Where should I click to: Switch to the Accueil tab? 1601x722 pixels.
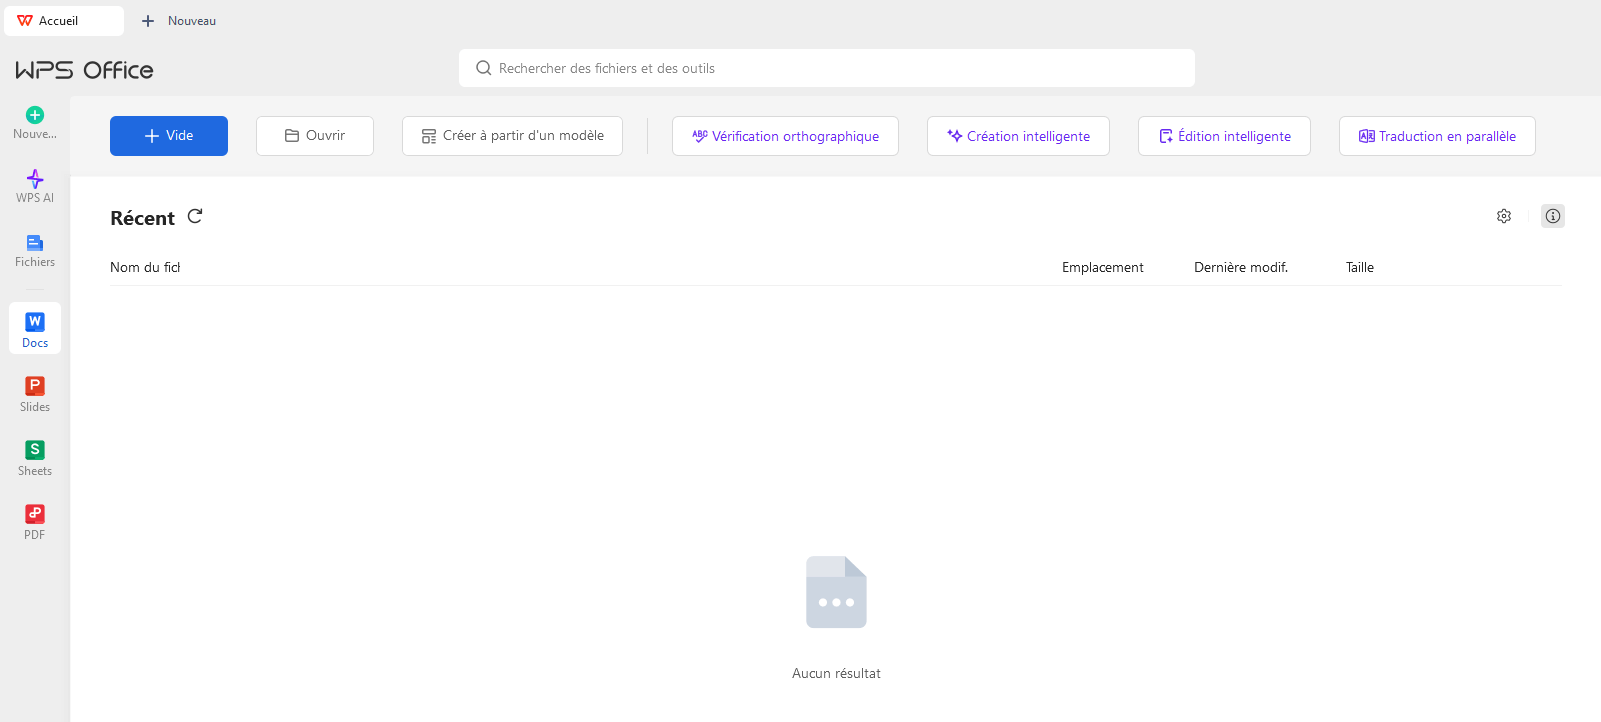pyautogui.click(x=64, y=21)
